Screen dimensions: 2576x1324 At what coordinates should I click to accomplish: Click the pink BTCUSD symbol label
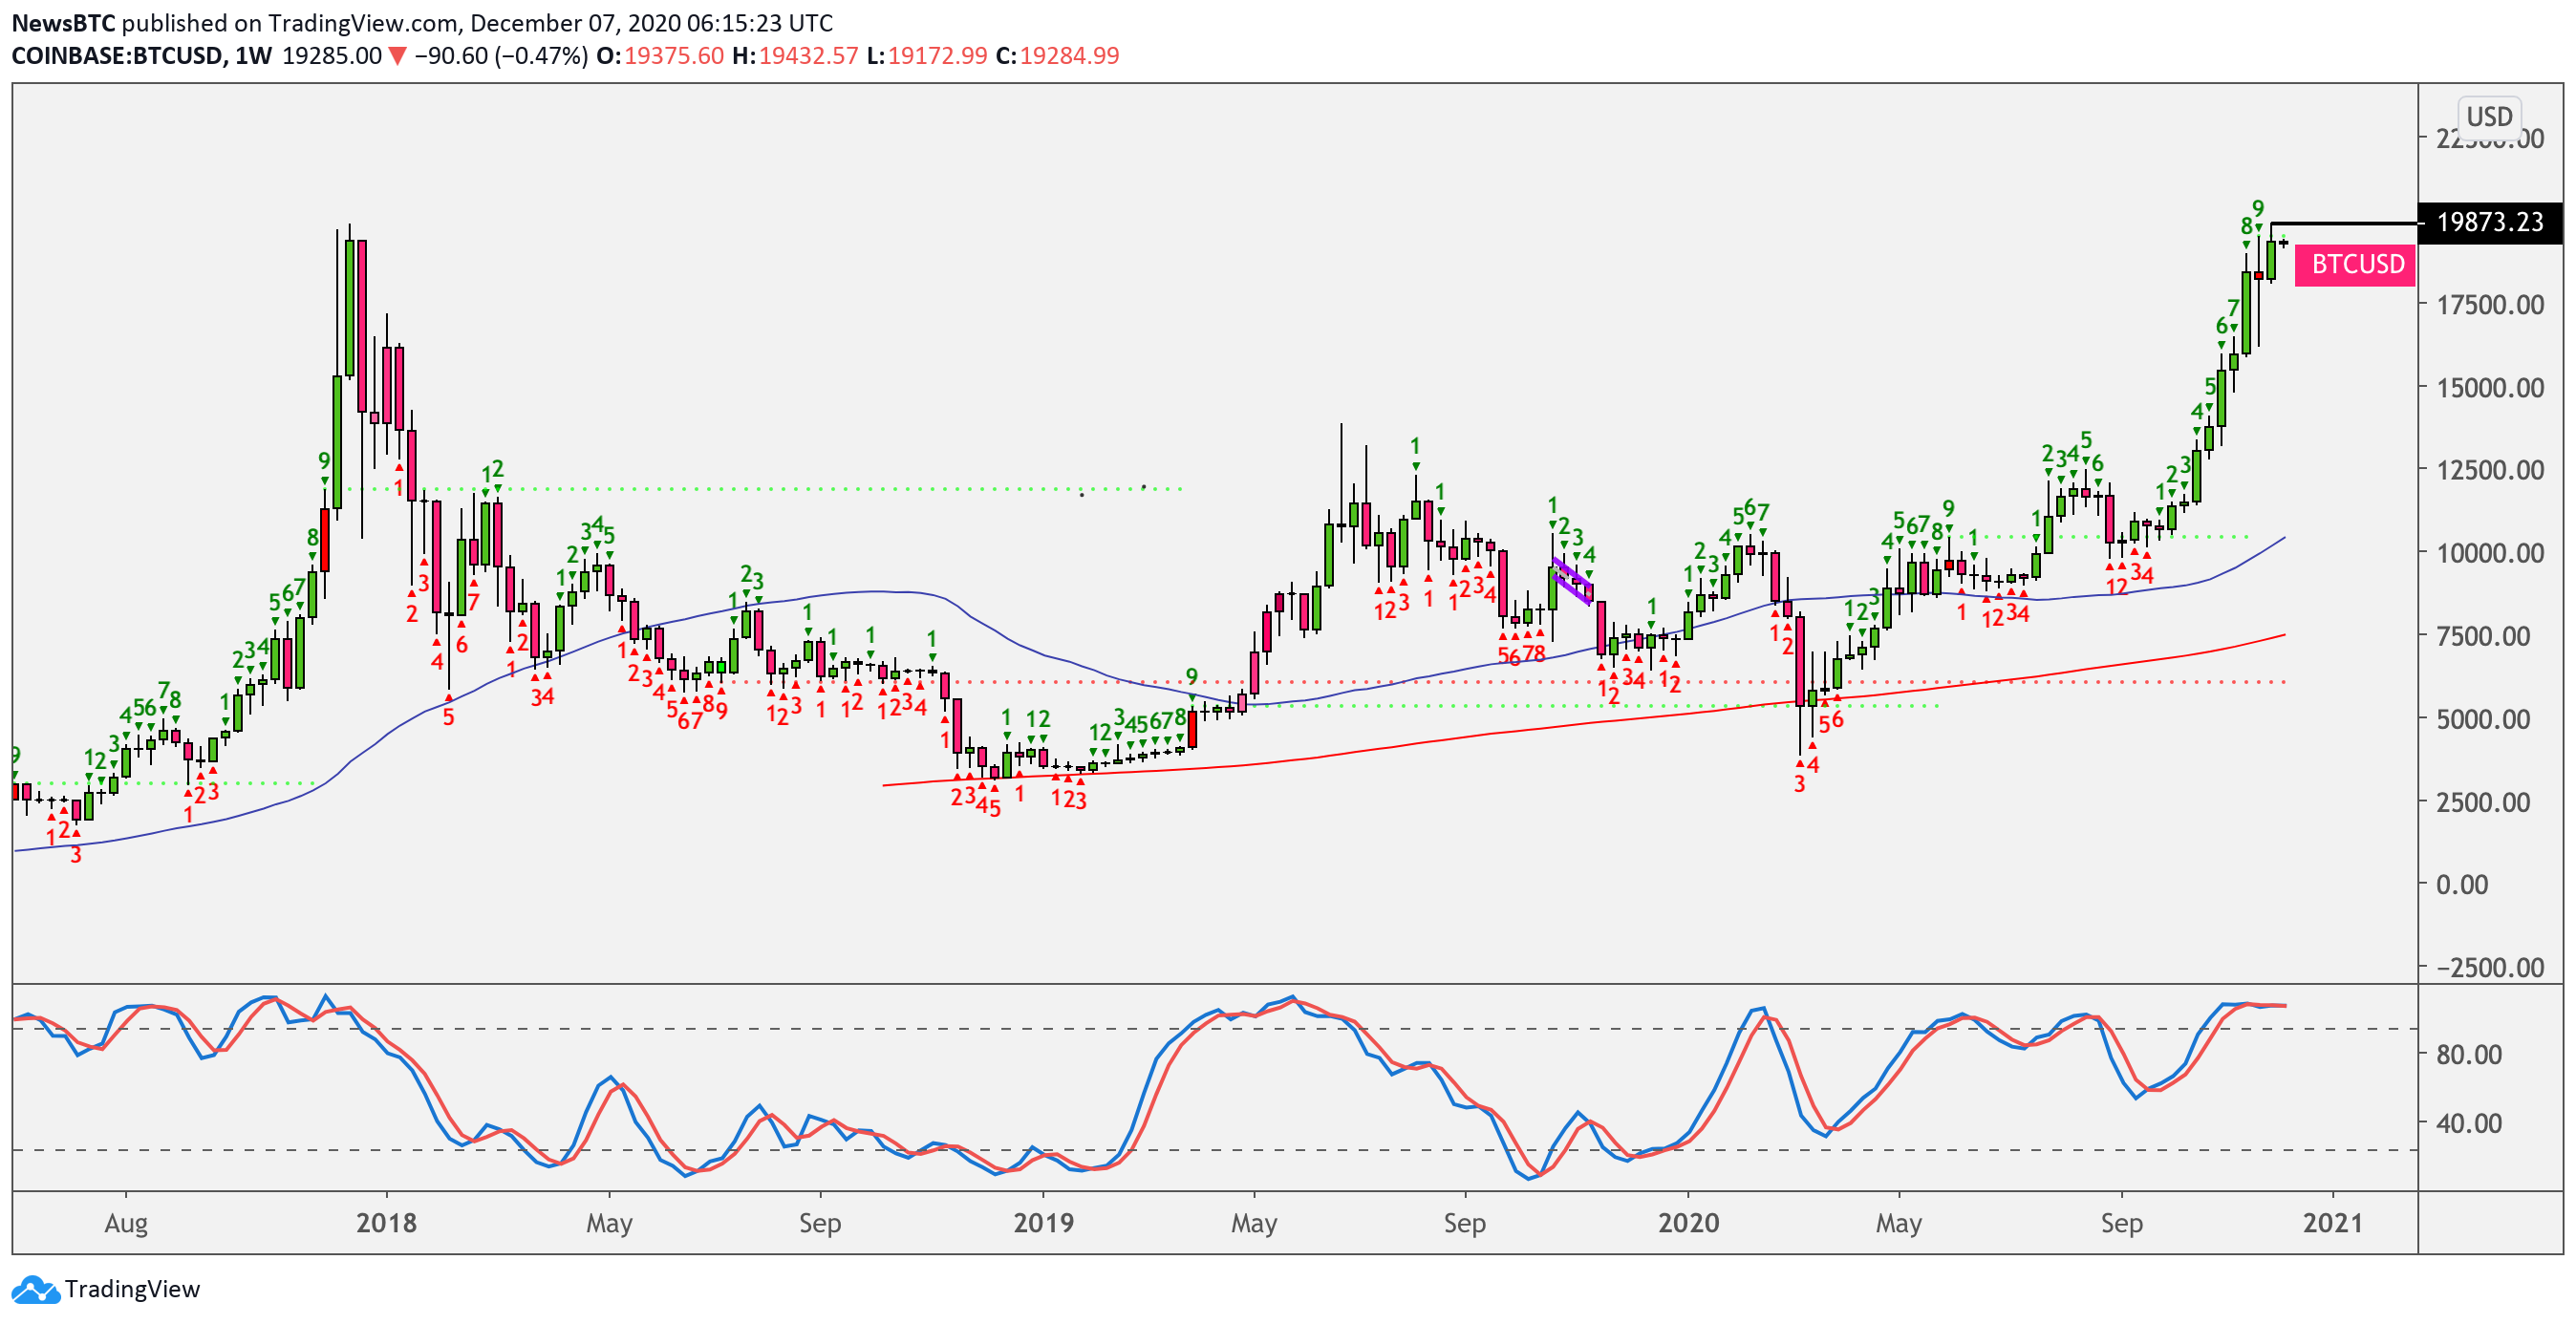pos(2356,264)
